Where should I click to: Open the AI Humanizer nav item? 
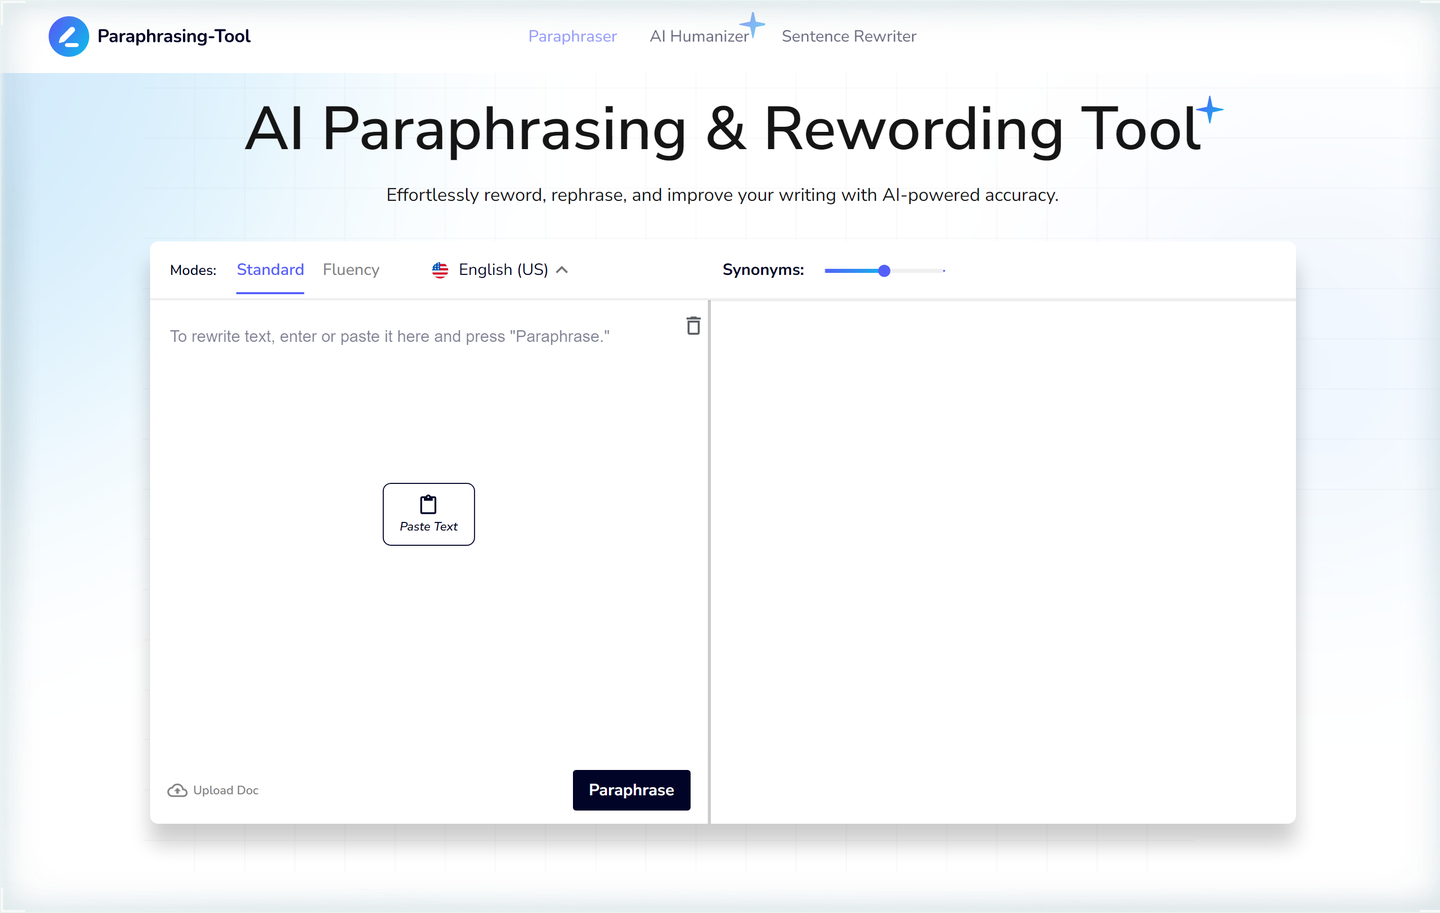tap(699, 36)
